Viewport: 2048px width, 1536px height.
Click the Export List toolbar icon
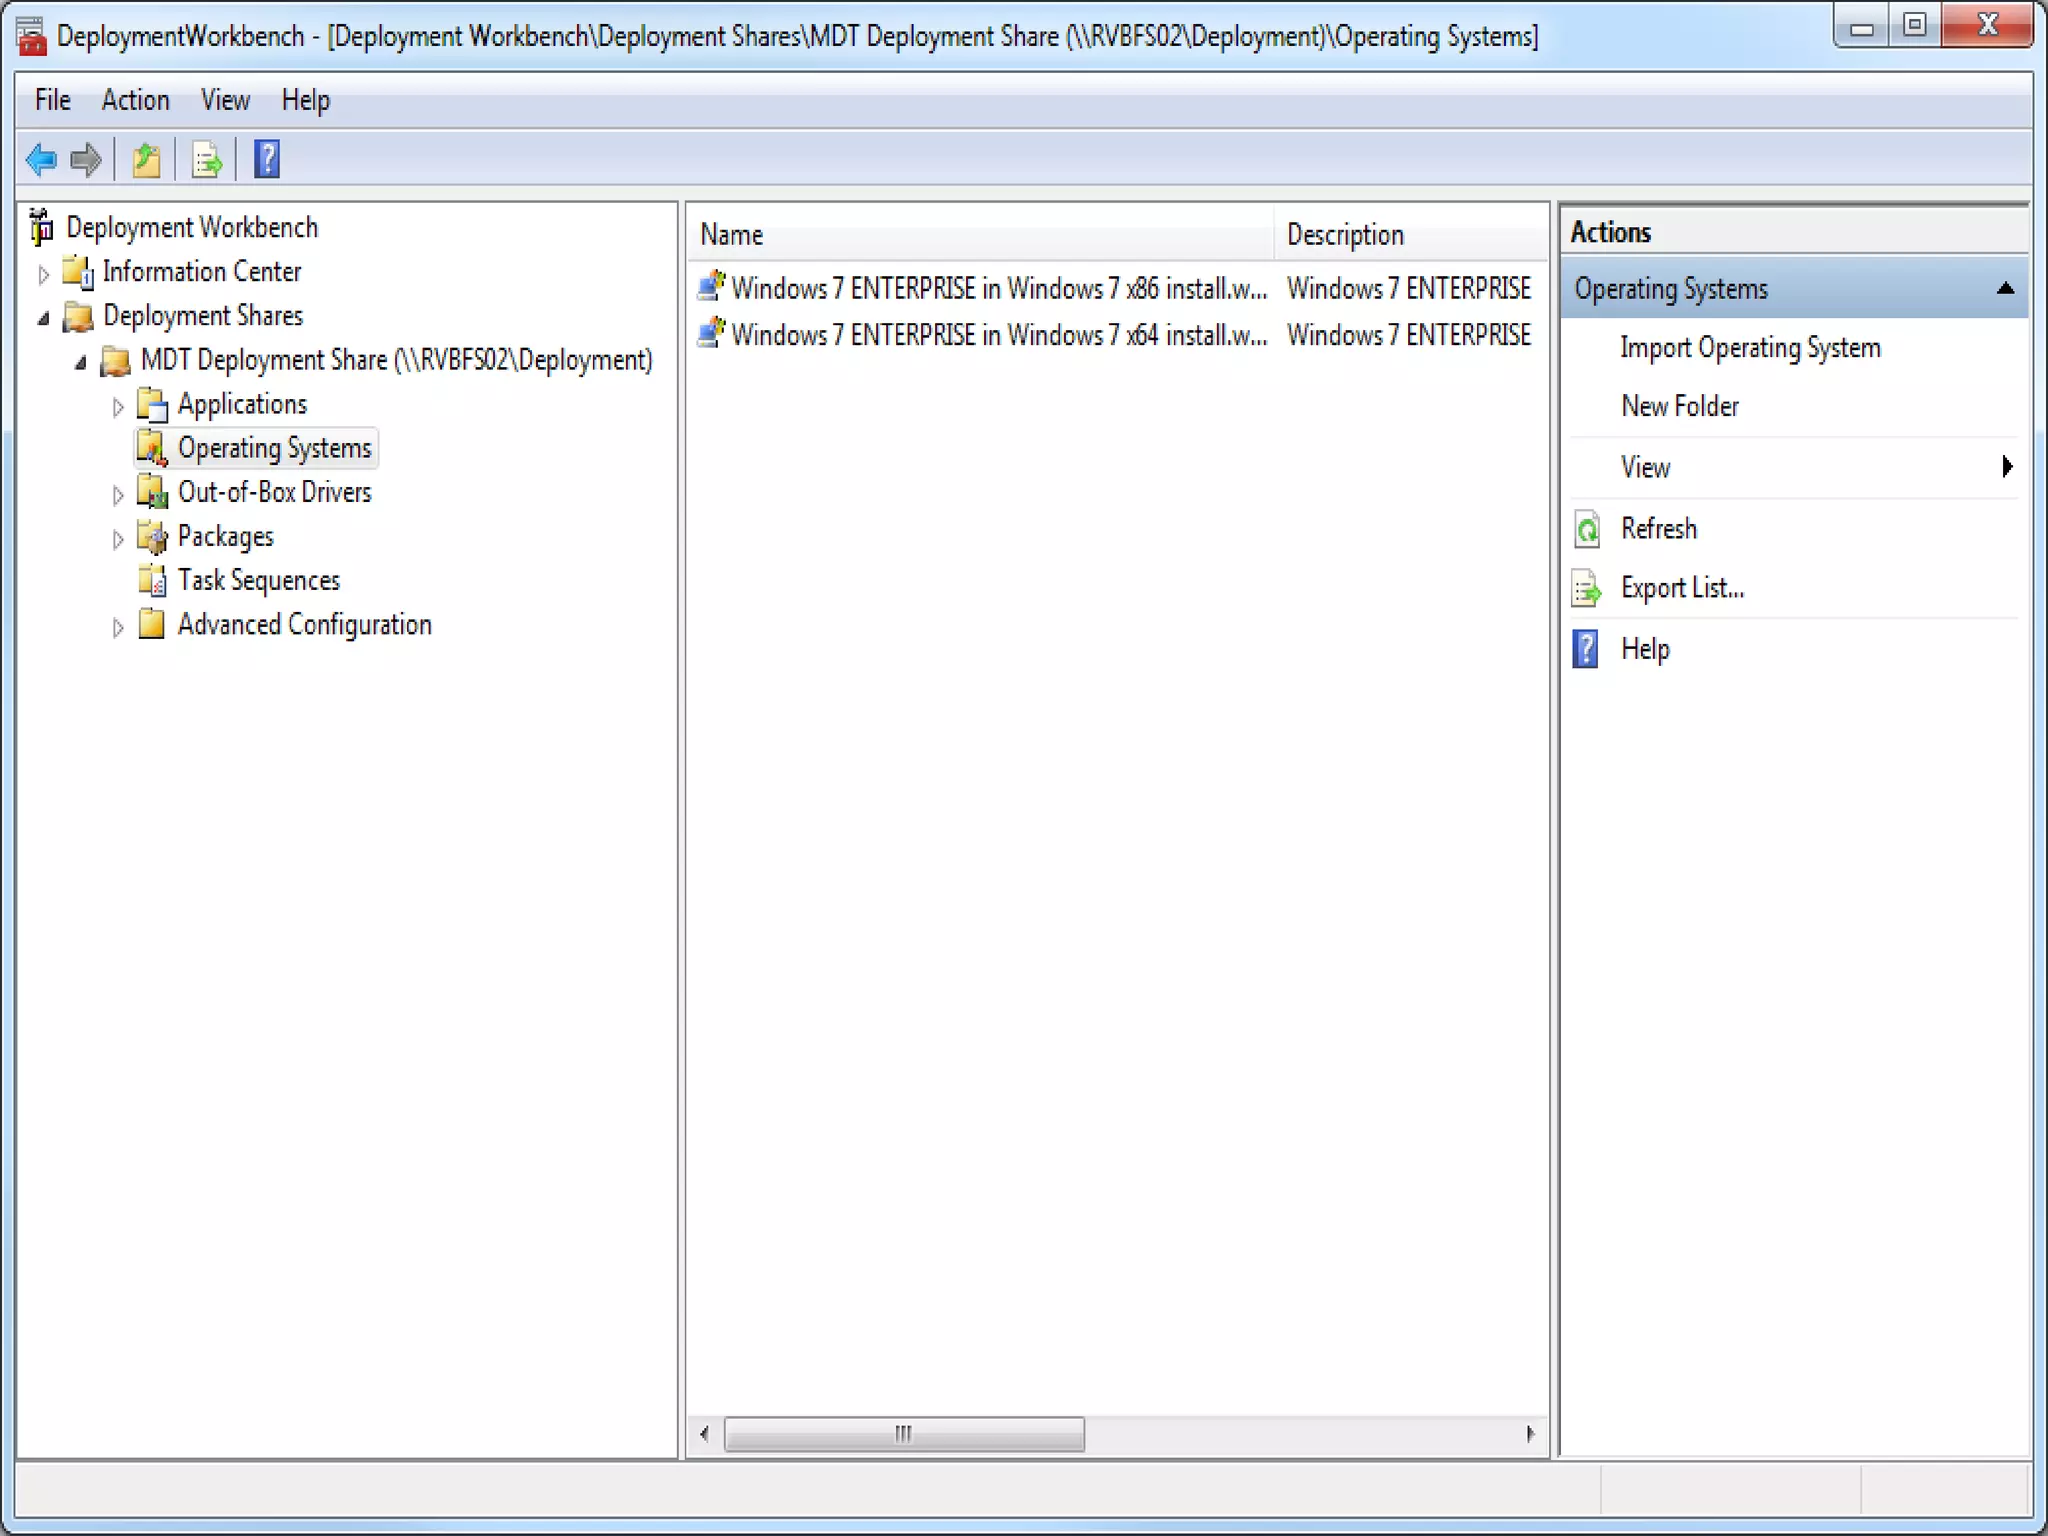point(207,159)
